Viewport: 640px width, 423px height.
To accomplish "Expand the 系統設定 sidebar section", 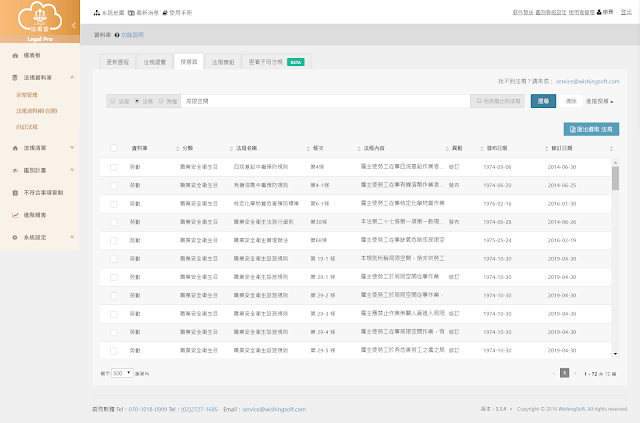I will (x=72, y=237).
